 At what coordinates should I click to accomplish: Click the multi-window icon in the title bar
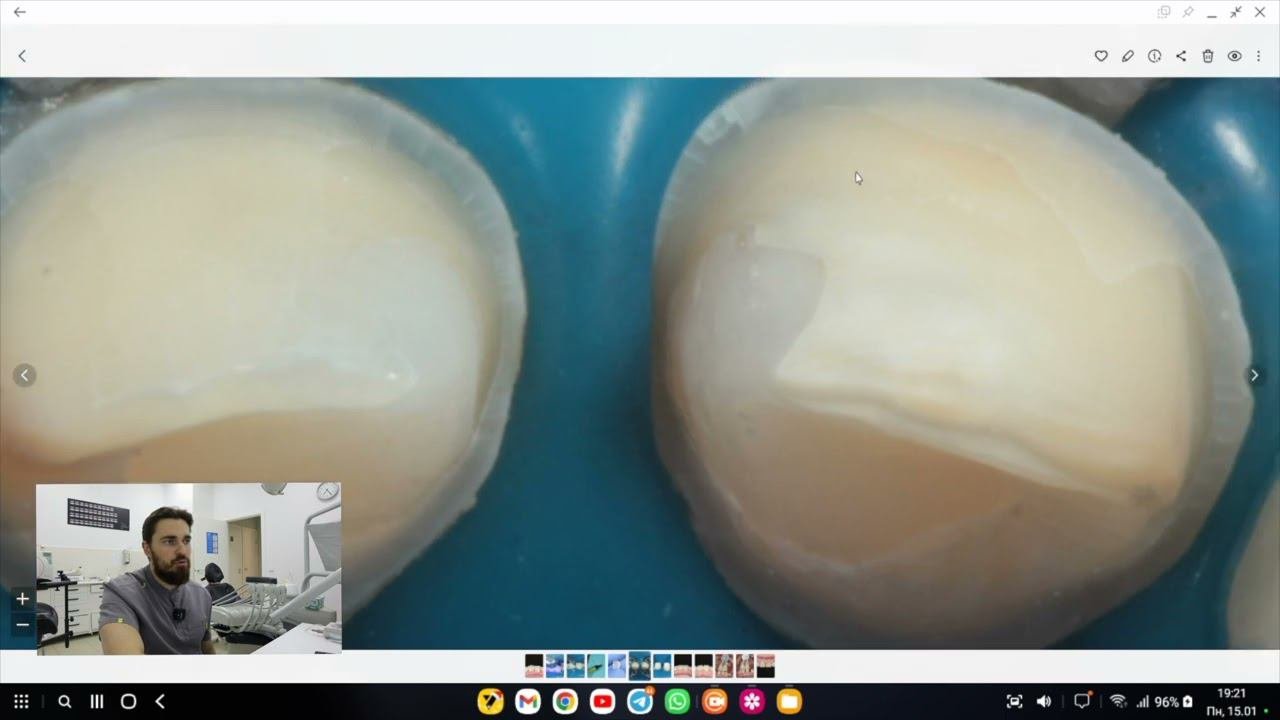pos(1164,12)
